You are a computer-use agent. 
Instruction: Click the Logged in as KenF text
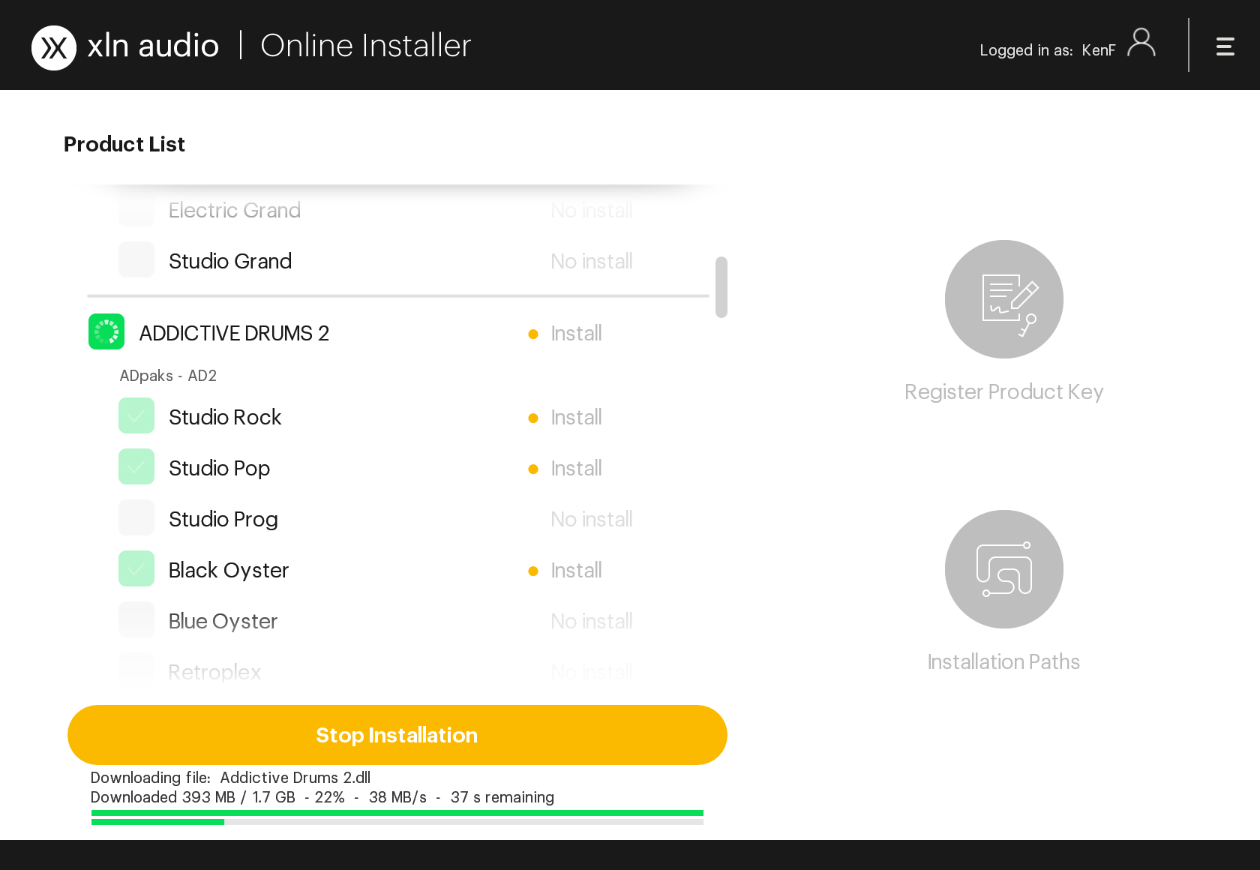click(1047, 50)
